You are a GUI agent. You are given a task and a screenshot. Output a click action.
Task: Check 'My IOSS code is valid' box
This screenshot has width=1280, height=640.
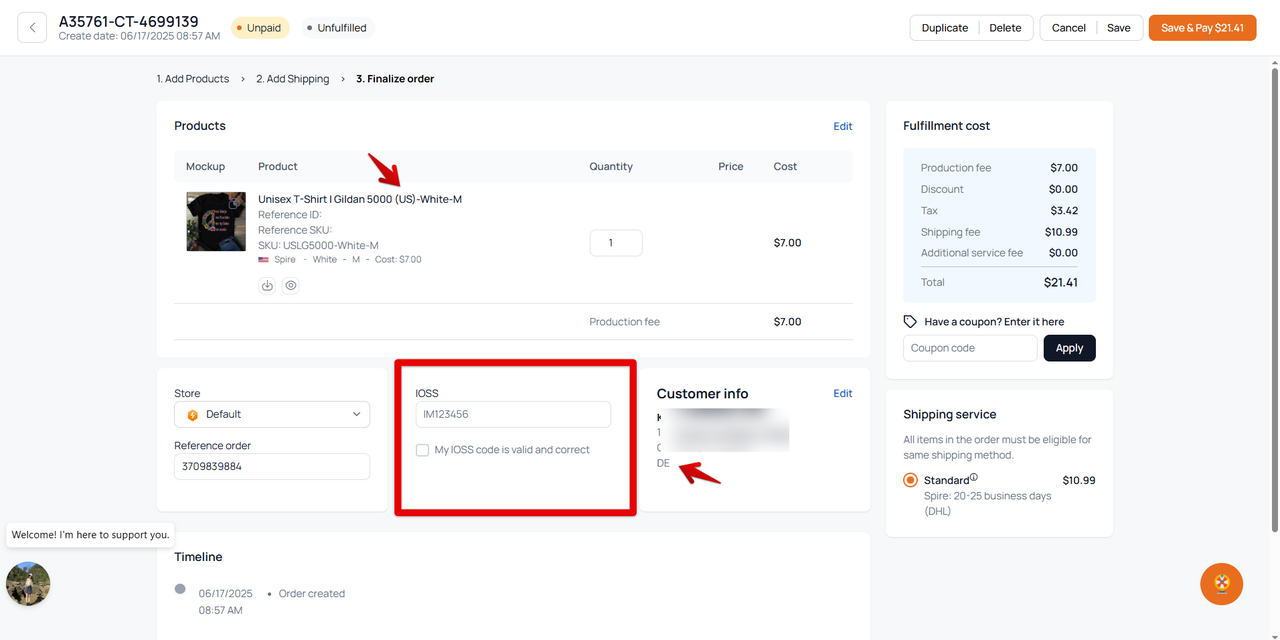pyautogui.click(x=423, y=450)
